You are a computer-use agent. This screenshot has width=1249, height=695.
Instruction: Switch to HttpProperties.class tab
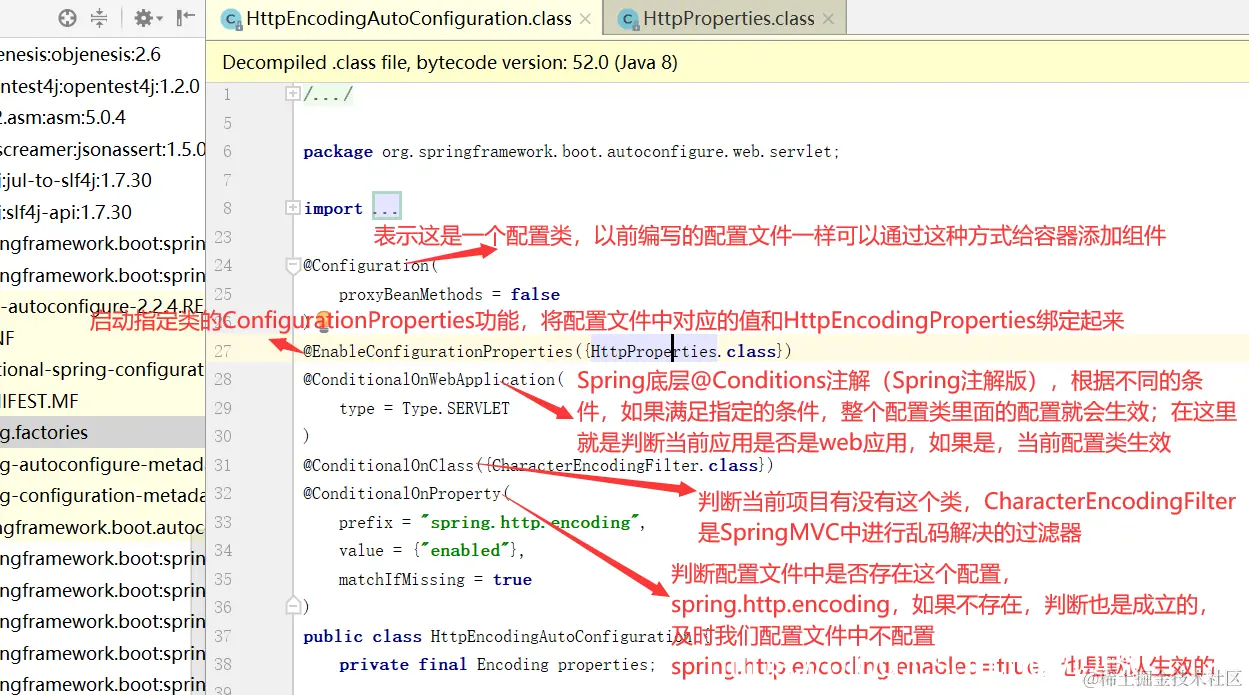tap(728, 19)
